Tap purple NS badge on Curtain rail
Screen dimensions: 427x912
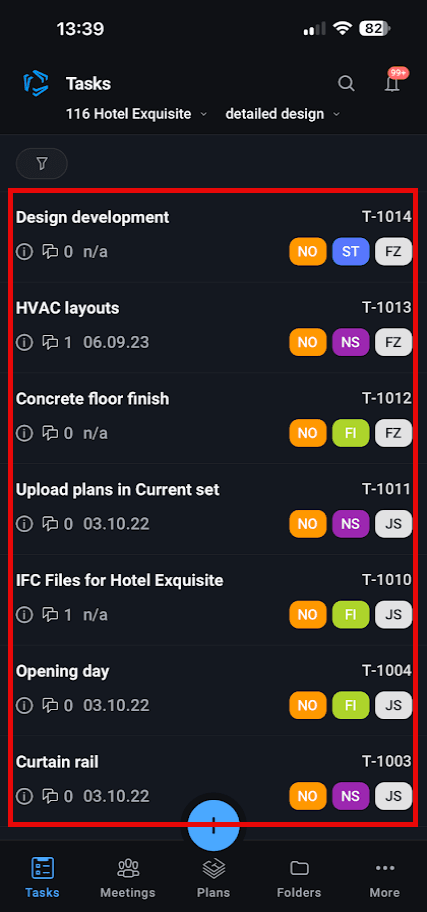click(351, 796)
